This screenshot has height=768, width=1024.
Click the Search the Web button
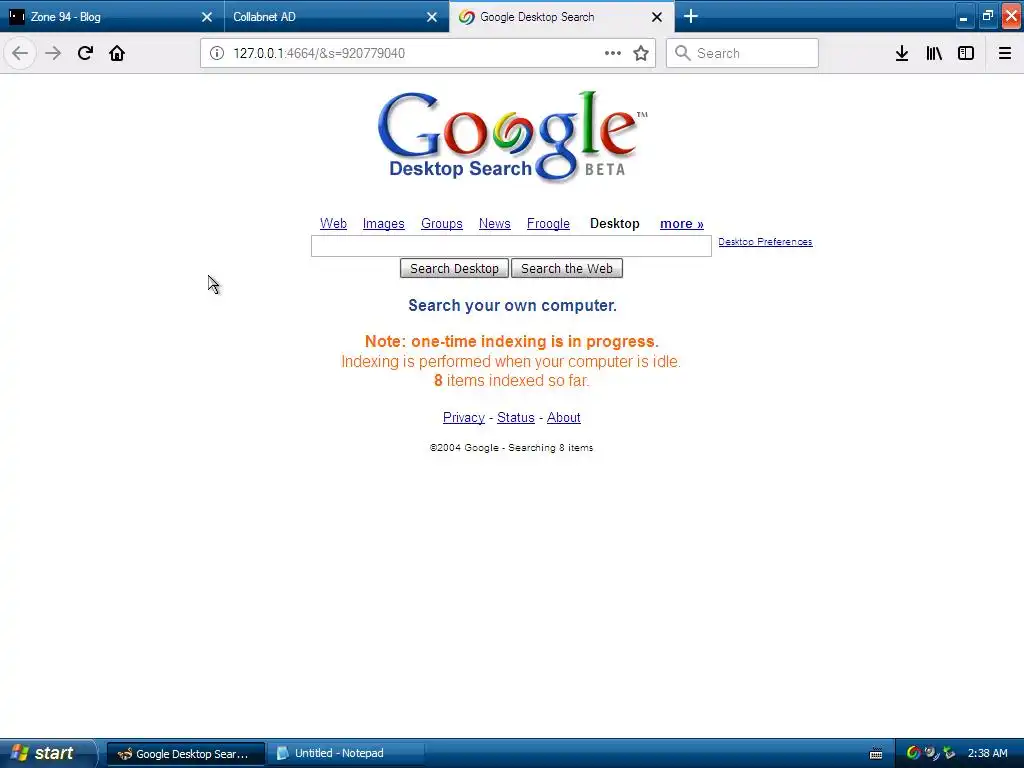click(567, 268)
